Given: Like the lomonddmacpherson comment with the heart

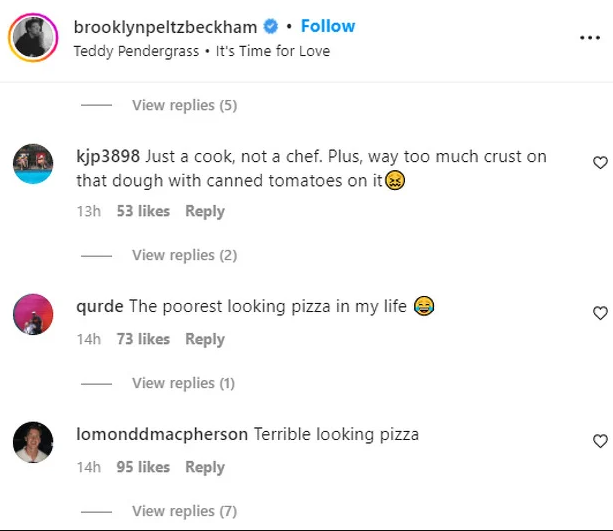Looking at the screenshot, I should (x=600, y=441).
